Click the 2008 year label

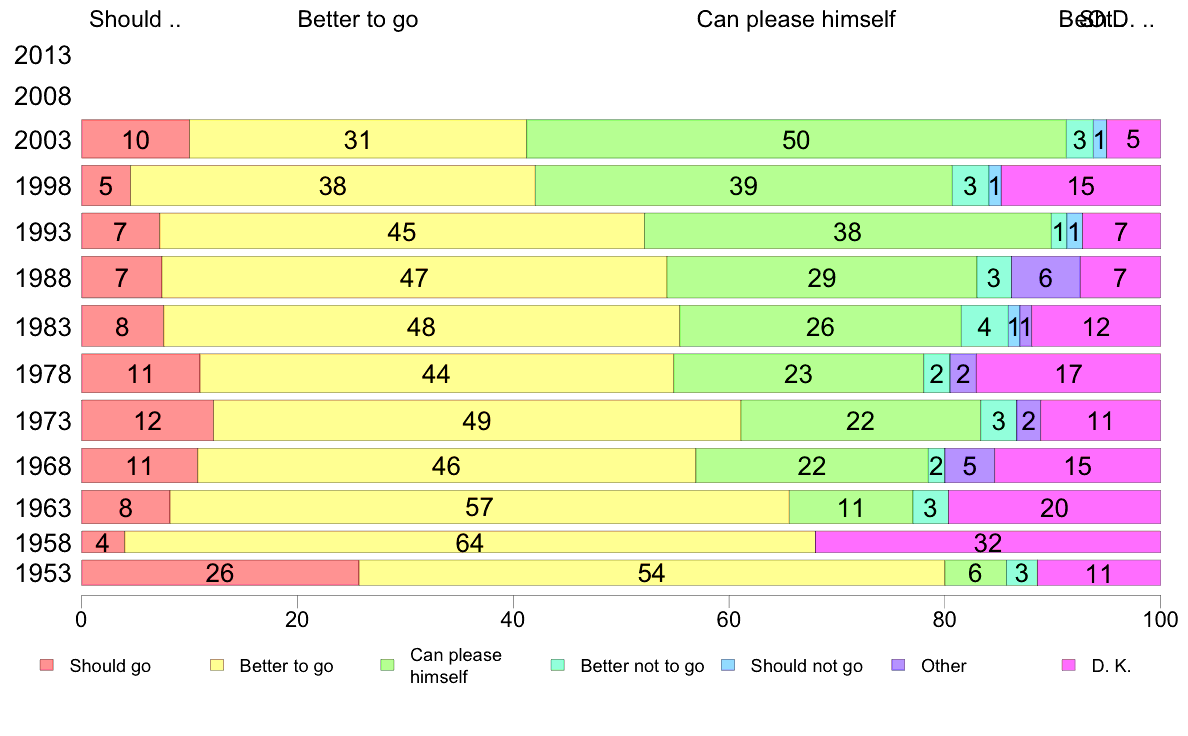coord(42,96)
